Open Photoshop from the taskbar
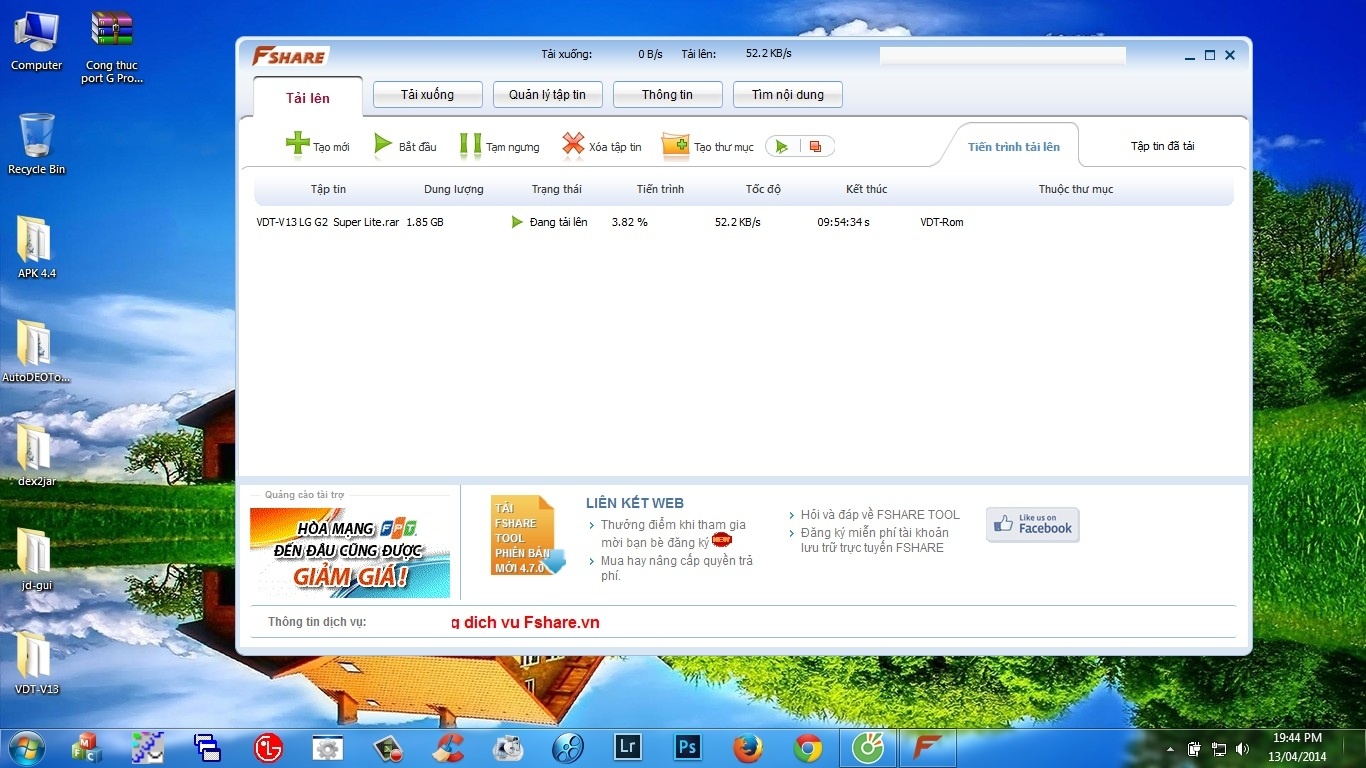This screenshot has width=1366, height=768. click(x=687, y=747)
